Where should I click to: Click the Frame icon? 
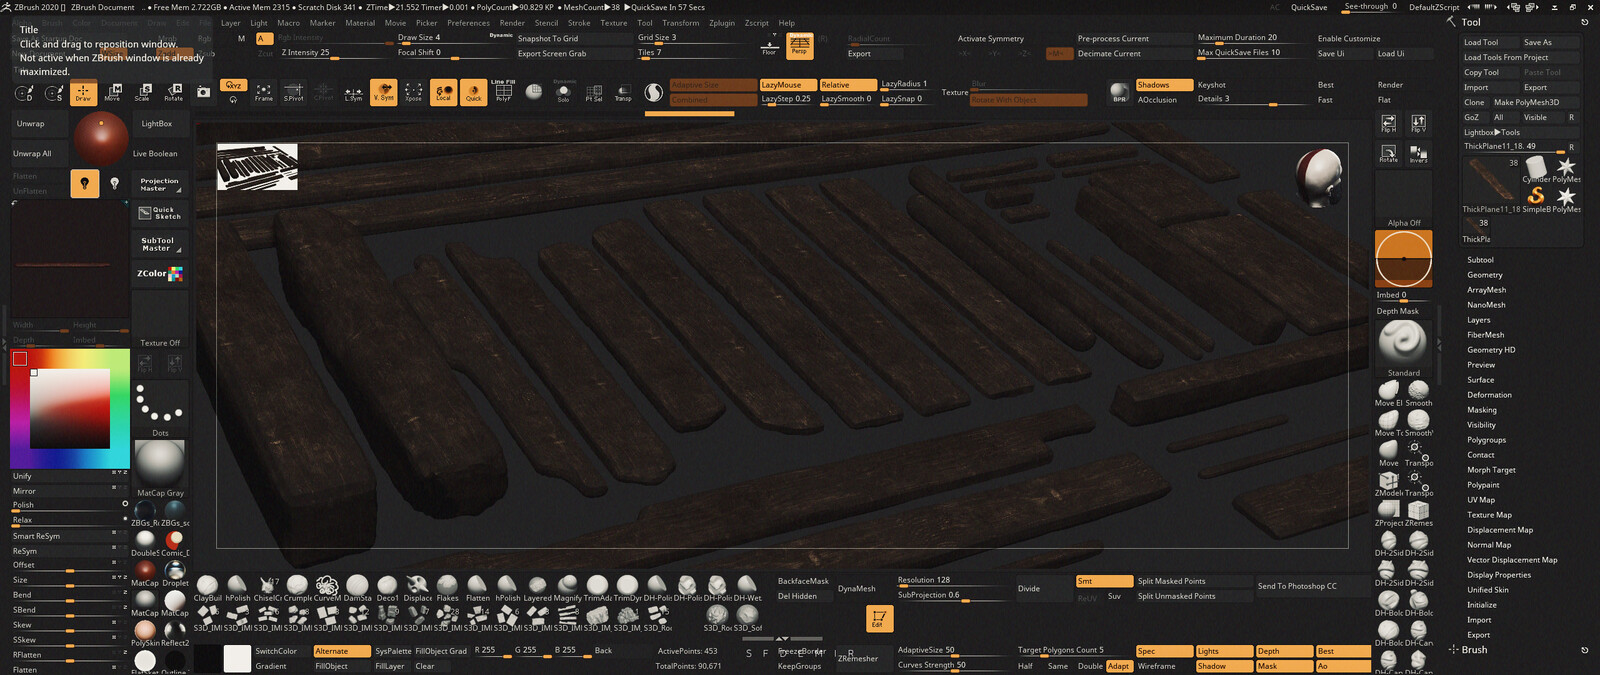click(264, 92)
